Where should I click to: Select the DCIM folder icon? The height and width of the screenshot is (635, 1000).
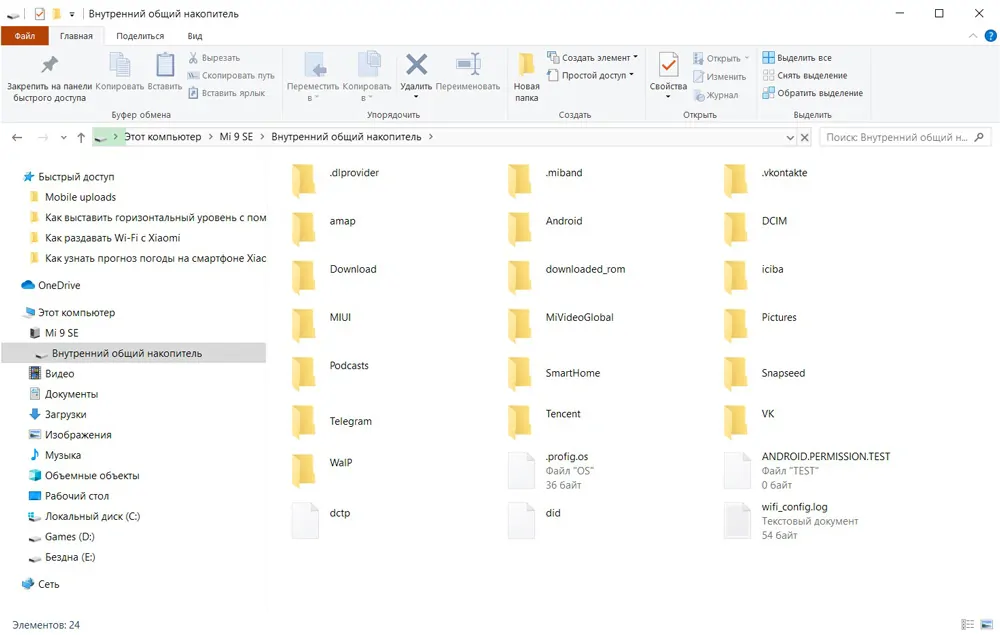click(x=735, y=229)
